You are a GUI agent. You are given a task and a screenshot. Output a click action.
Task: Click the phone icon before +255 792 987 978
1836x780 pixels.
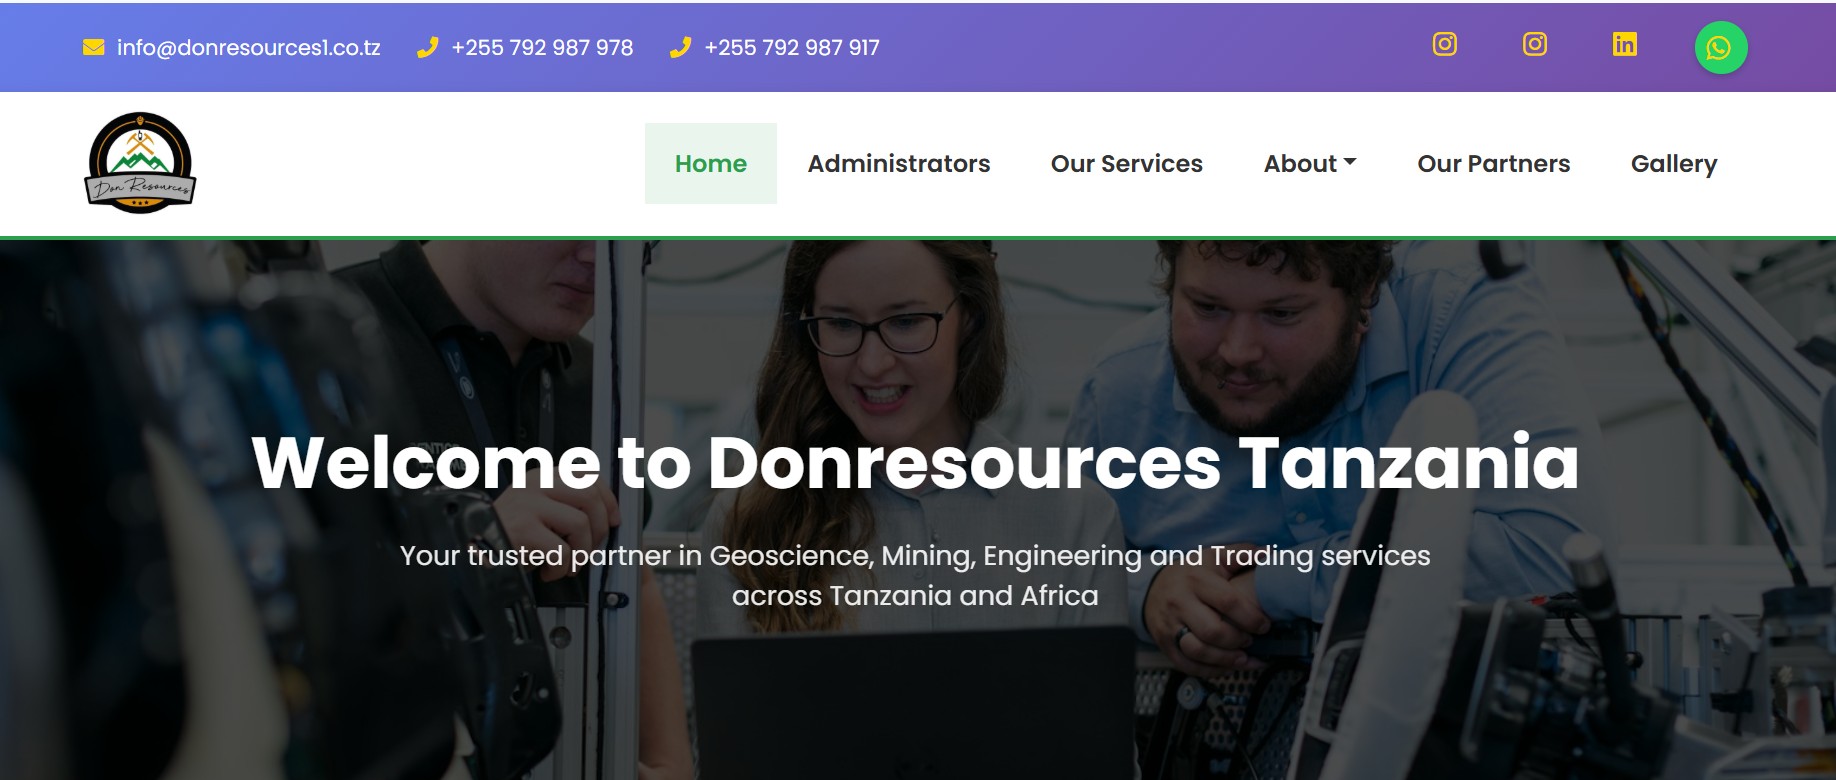(428, 47)
